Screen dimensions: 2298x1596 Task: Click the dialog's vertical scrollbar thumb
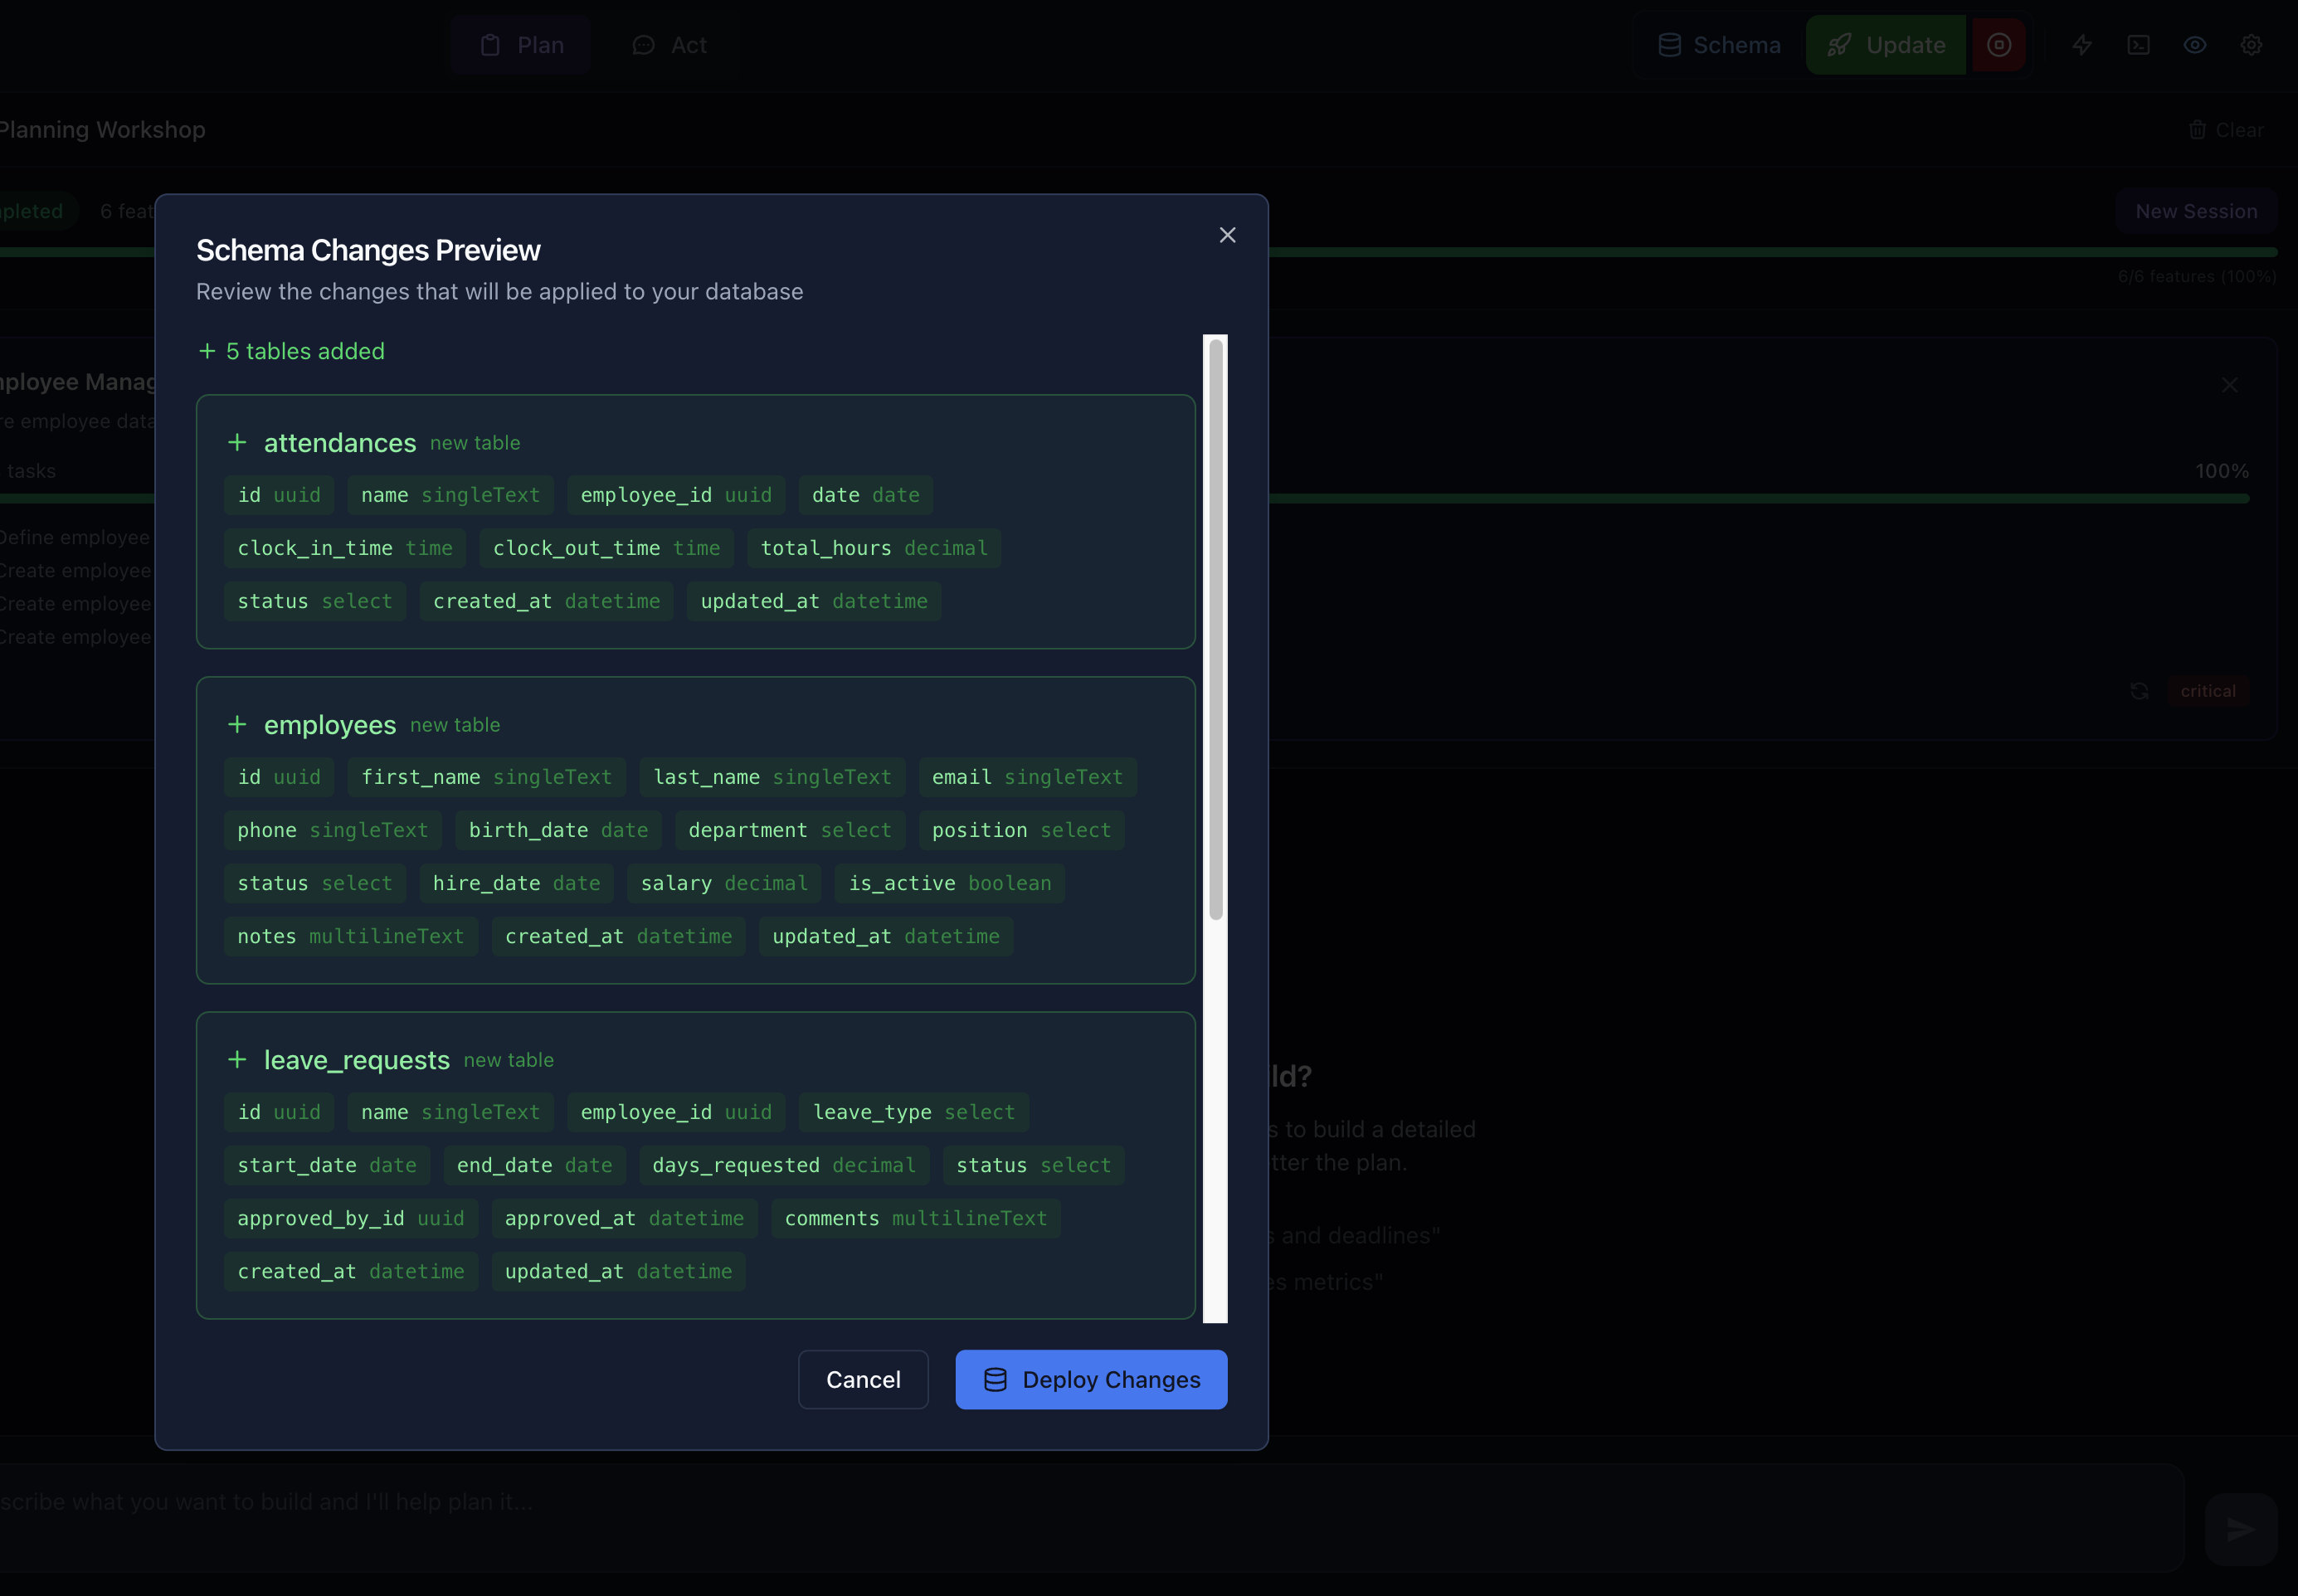1215,628
